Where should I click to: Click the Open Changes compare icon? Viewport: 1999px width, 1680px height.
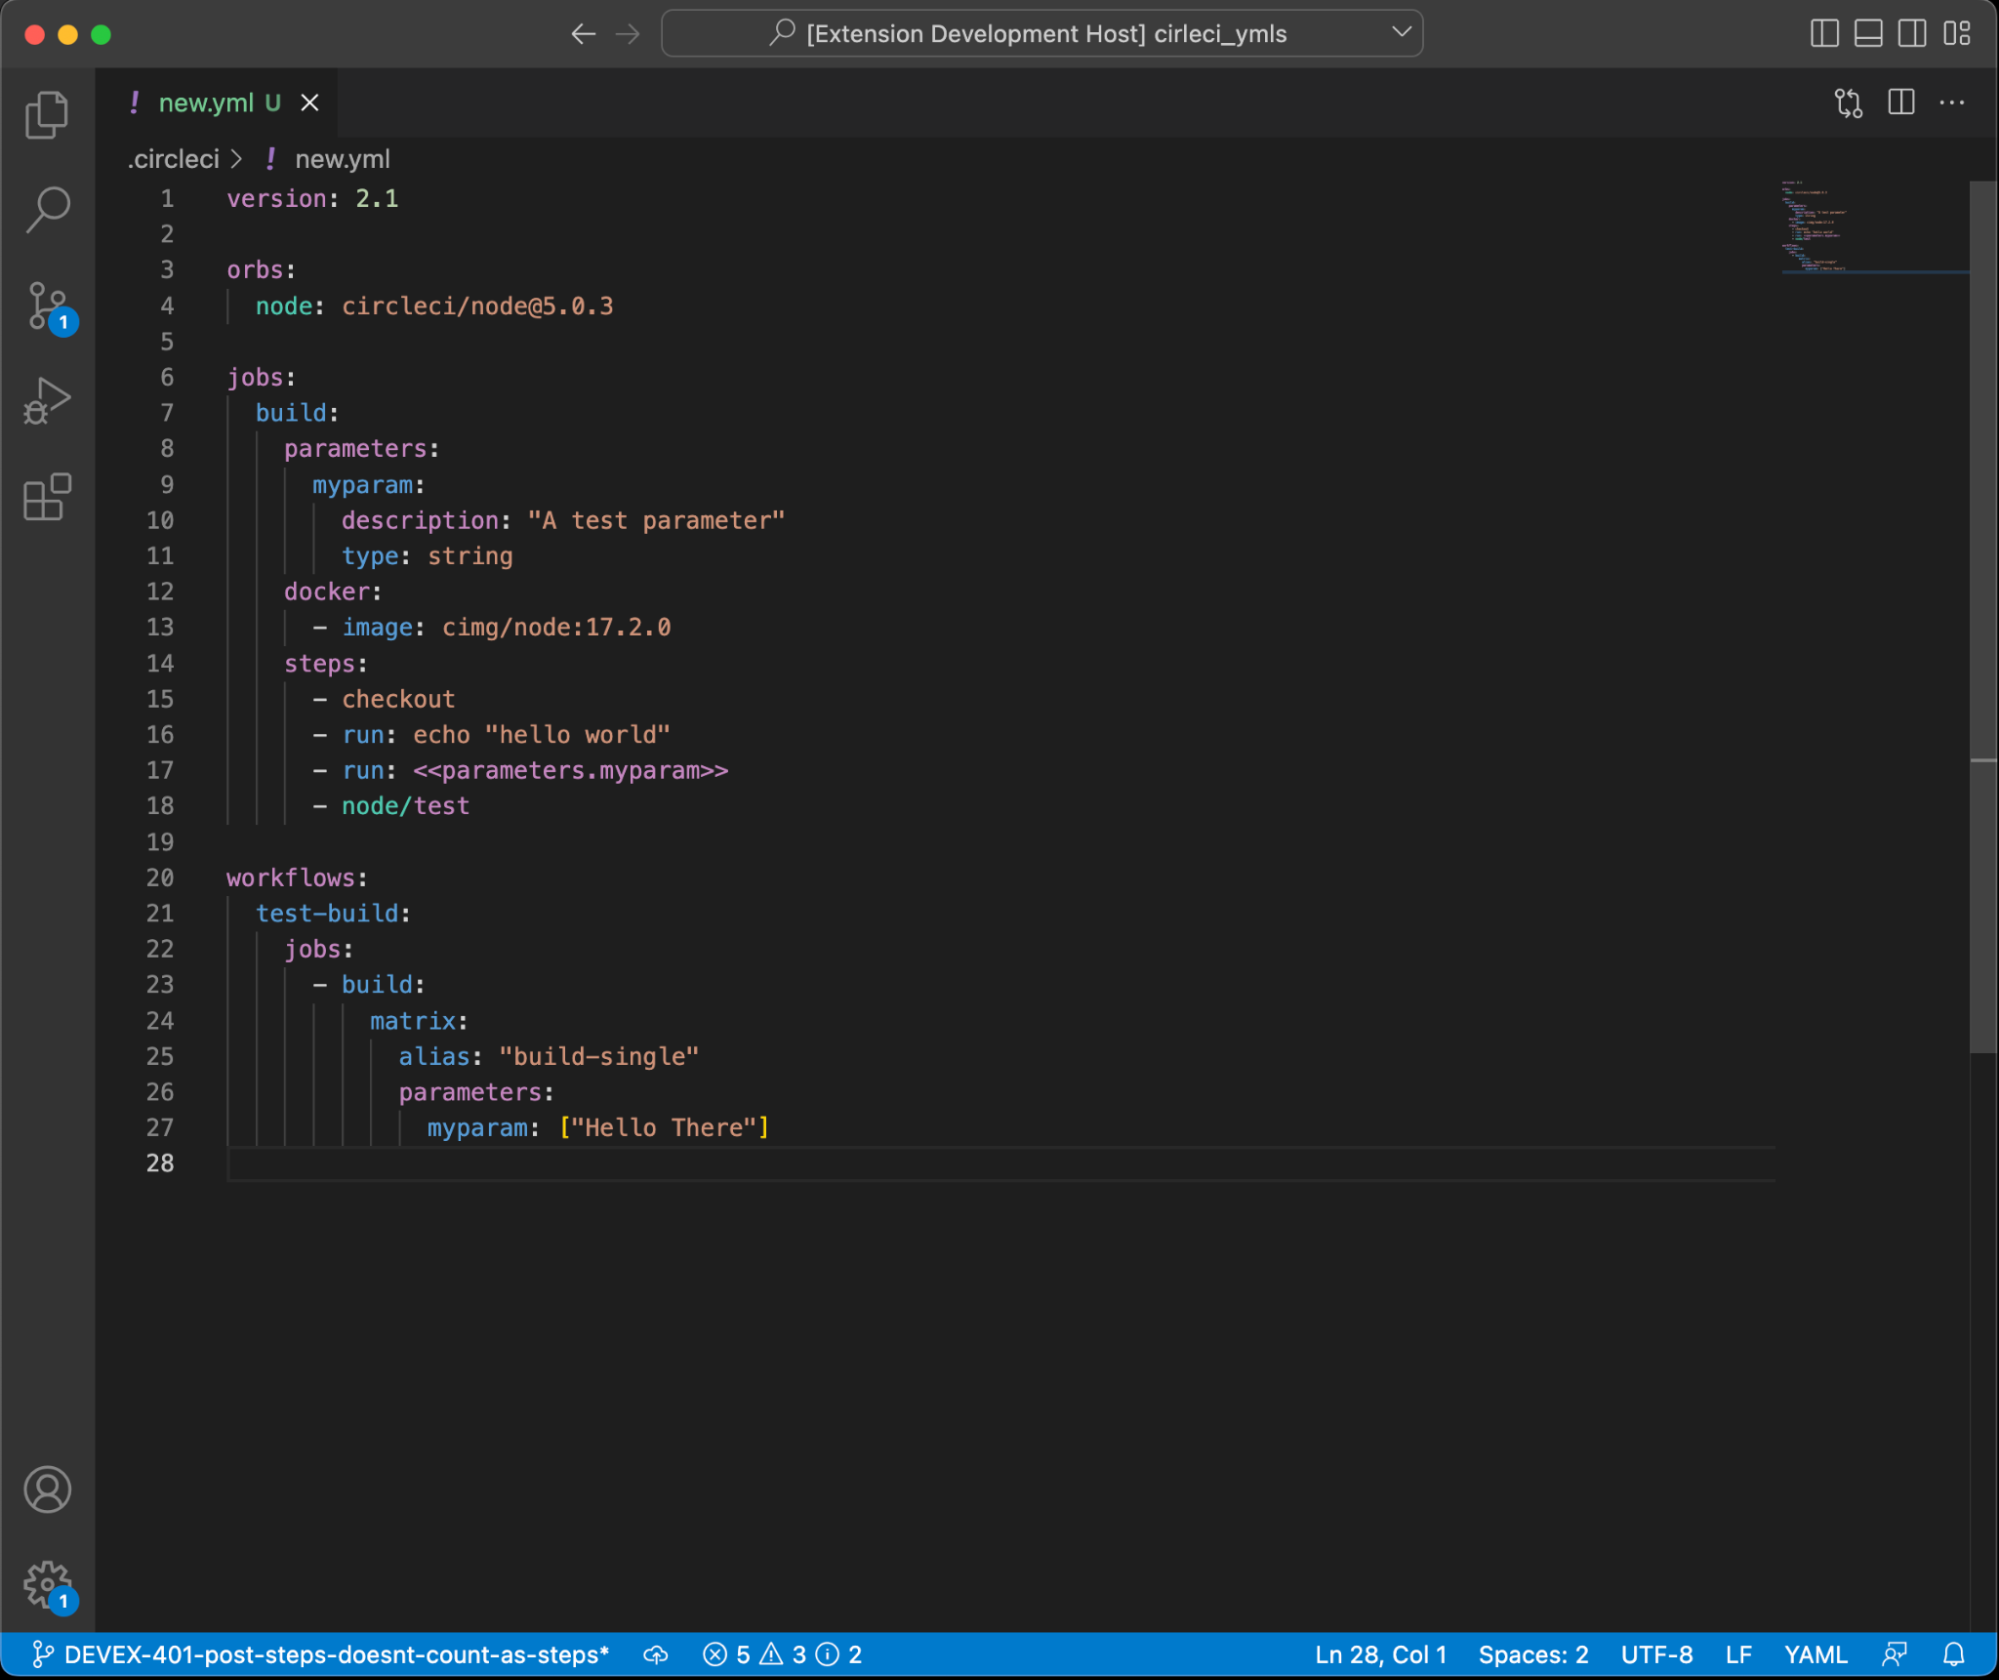1849,101
